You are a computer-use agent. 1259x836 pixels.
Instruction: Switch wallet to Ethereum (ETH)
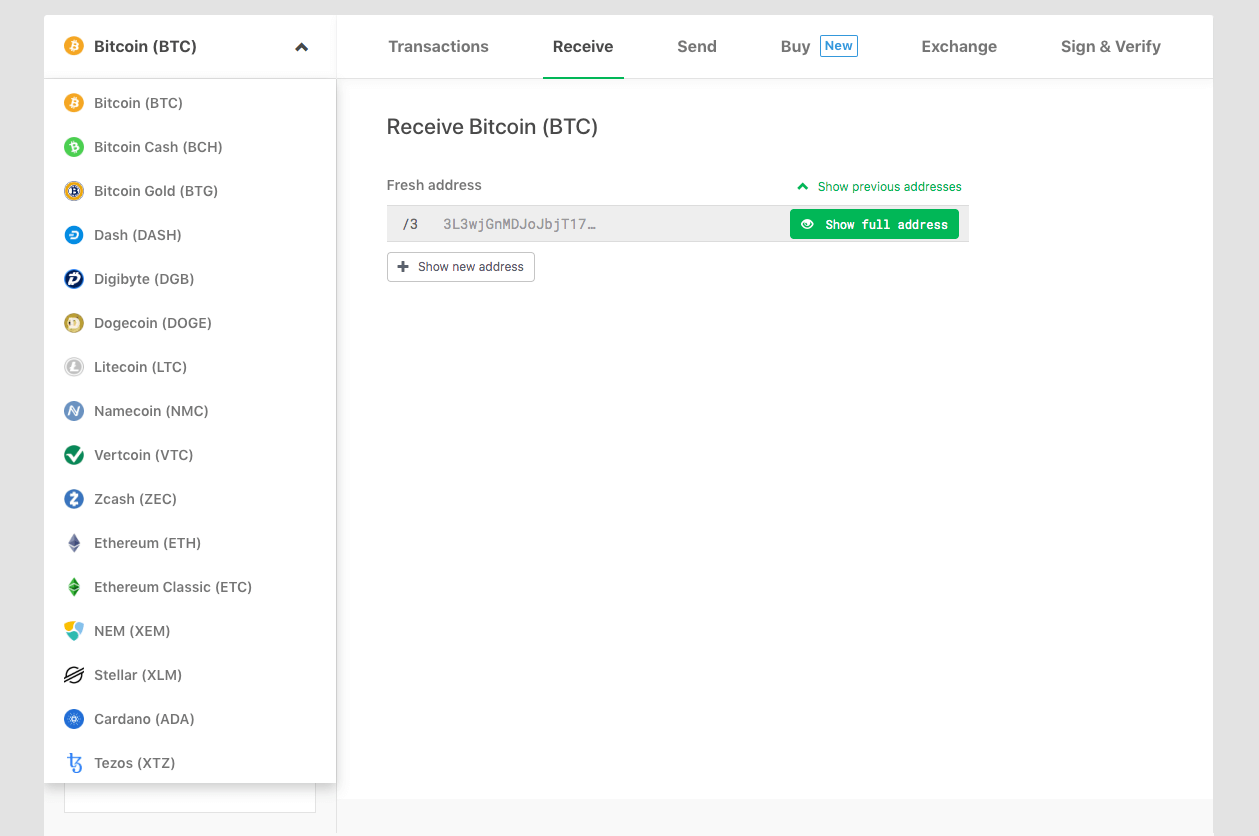190,543
